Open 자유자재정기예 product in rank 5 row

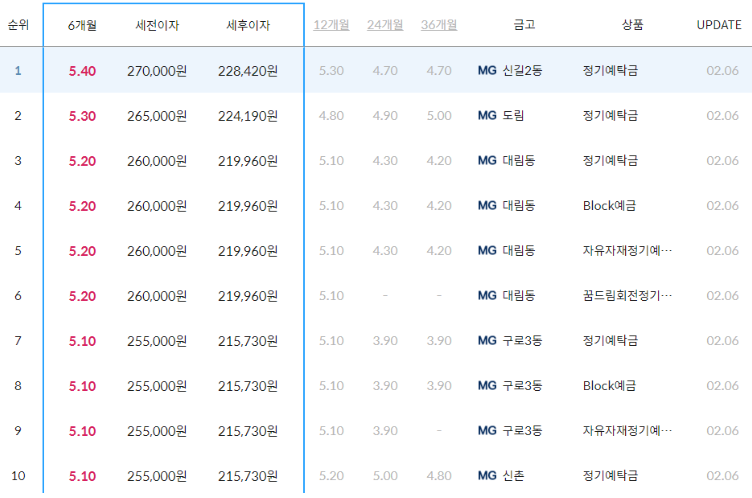(x=627, y=250)
